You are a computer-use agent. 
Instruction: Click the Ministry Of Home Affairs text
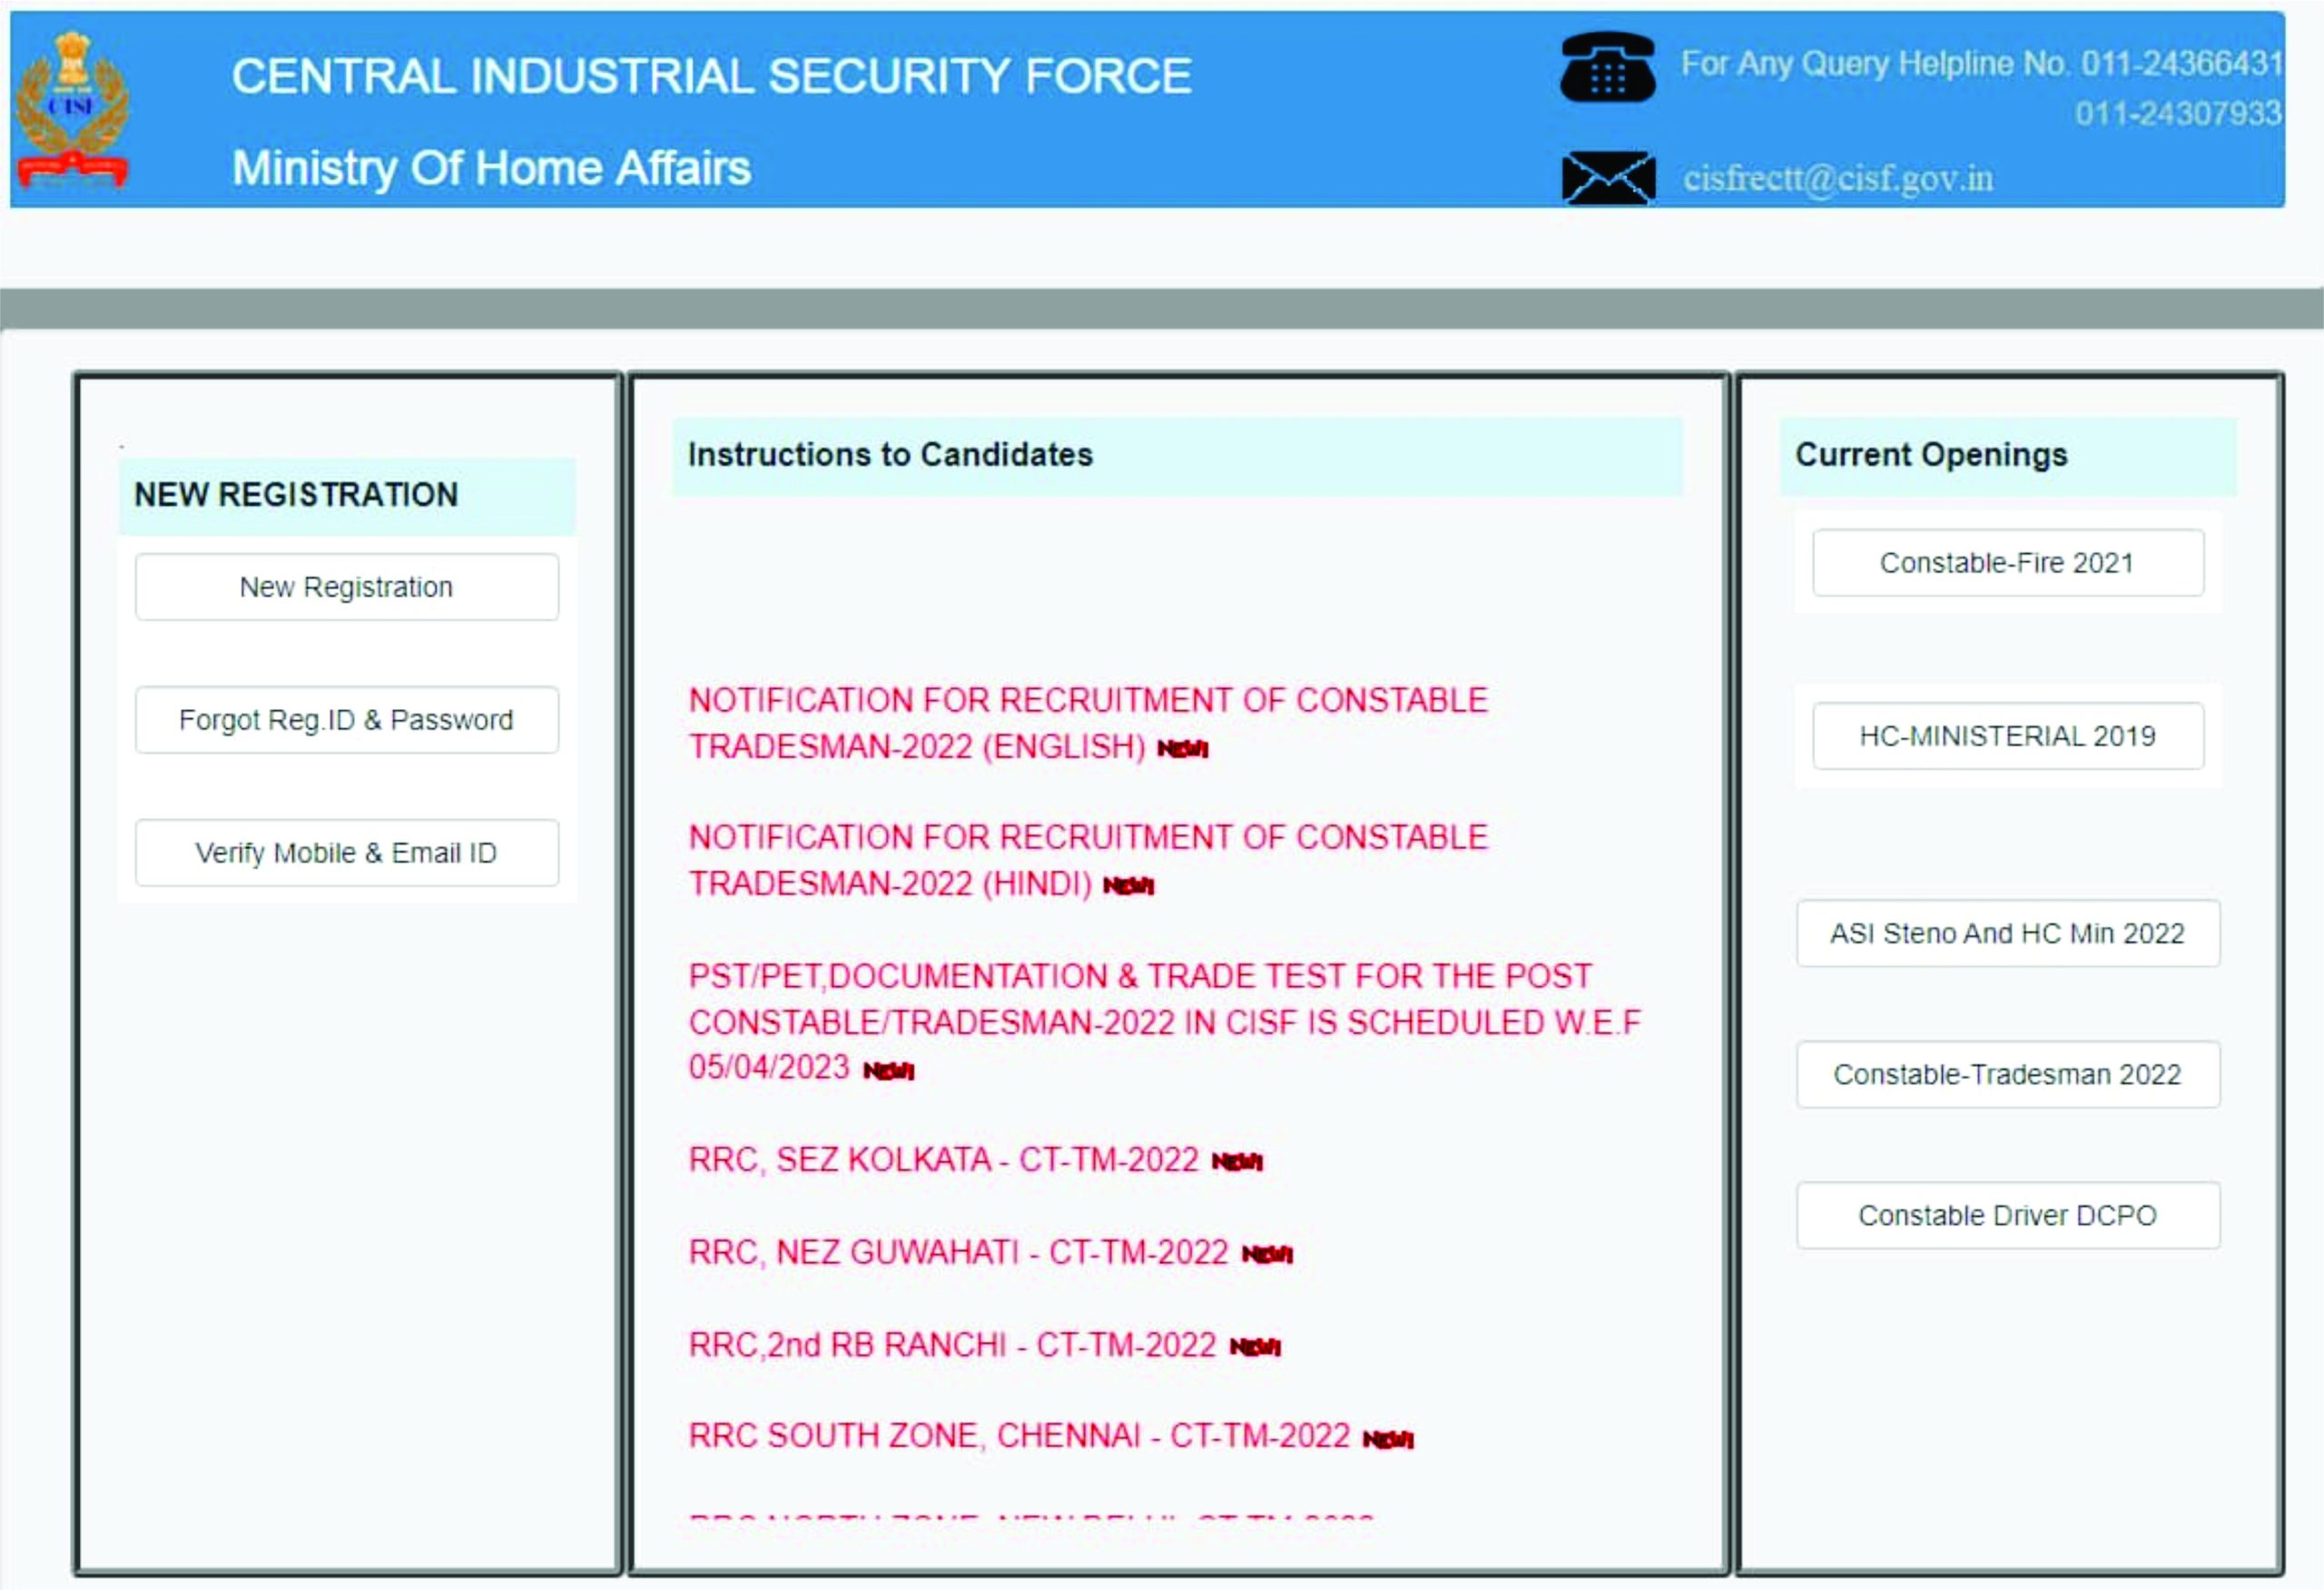[x=491, y=168]
